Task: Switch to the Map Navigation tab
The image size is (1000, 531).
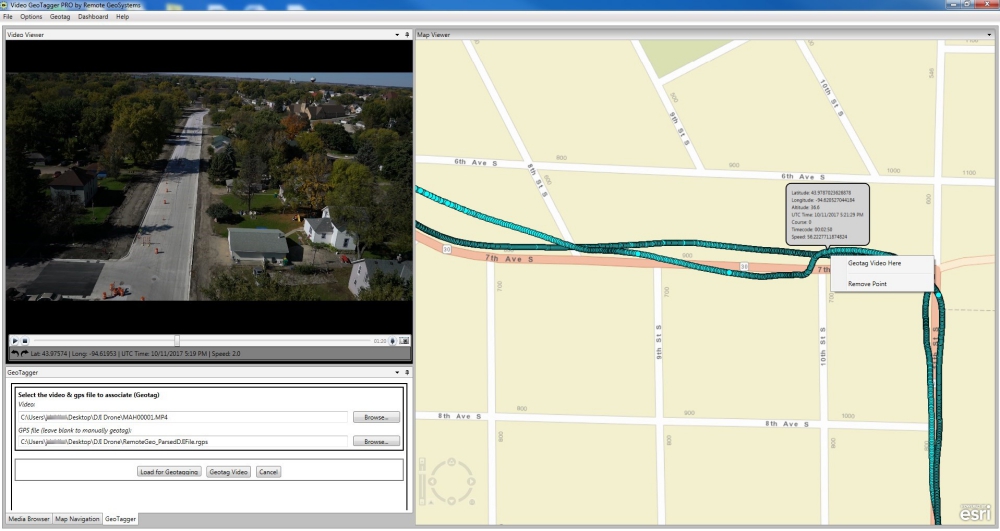Action: (x=77, y=519)
